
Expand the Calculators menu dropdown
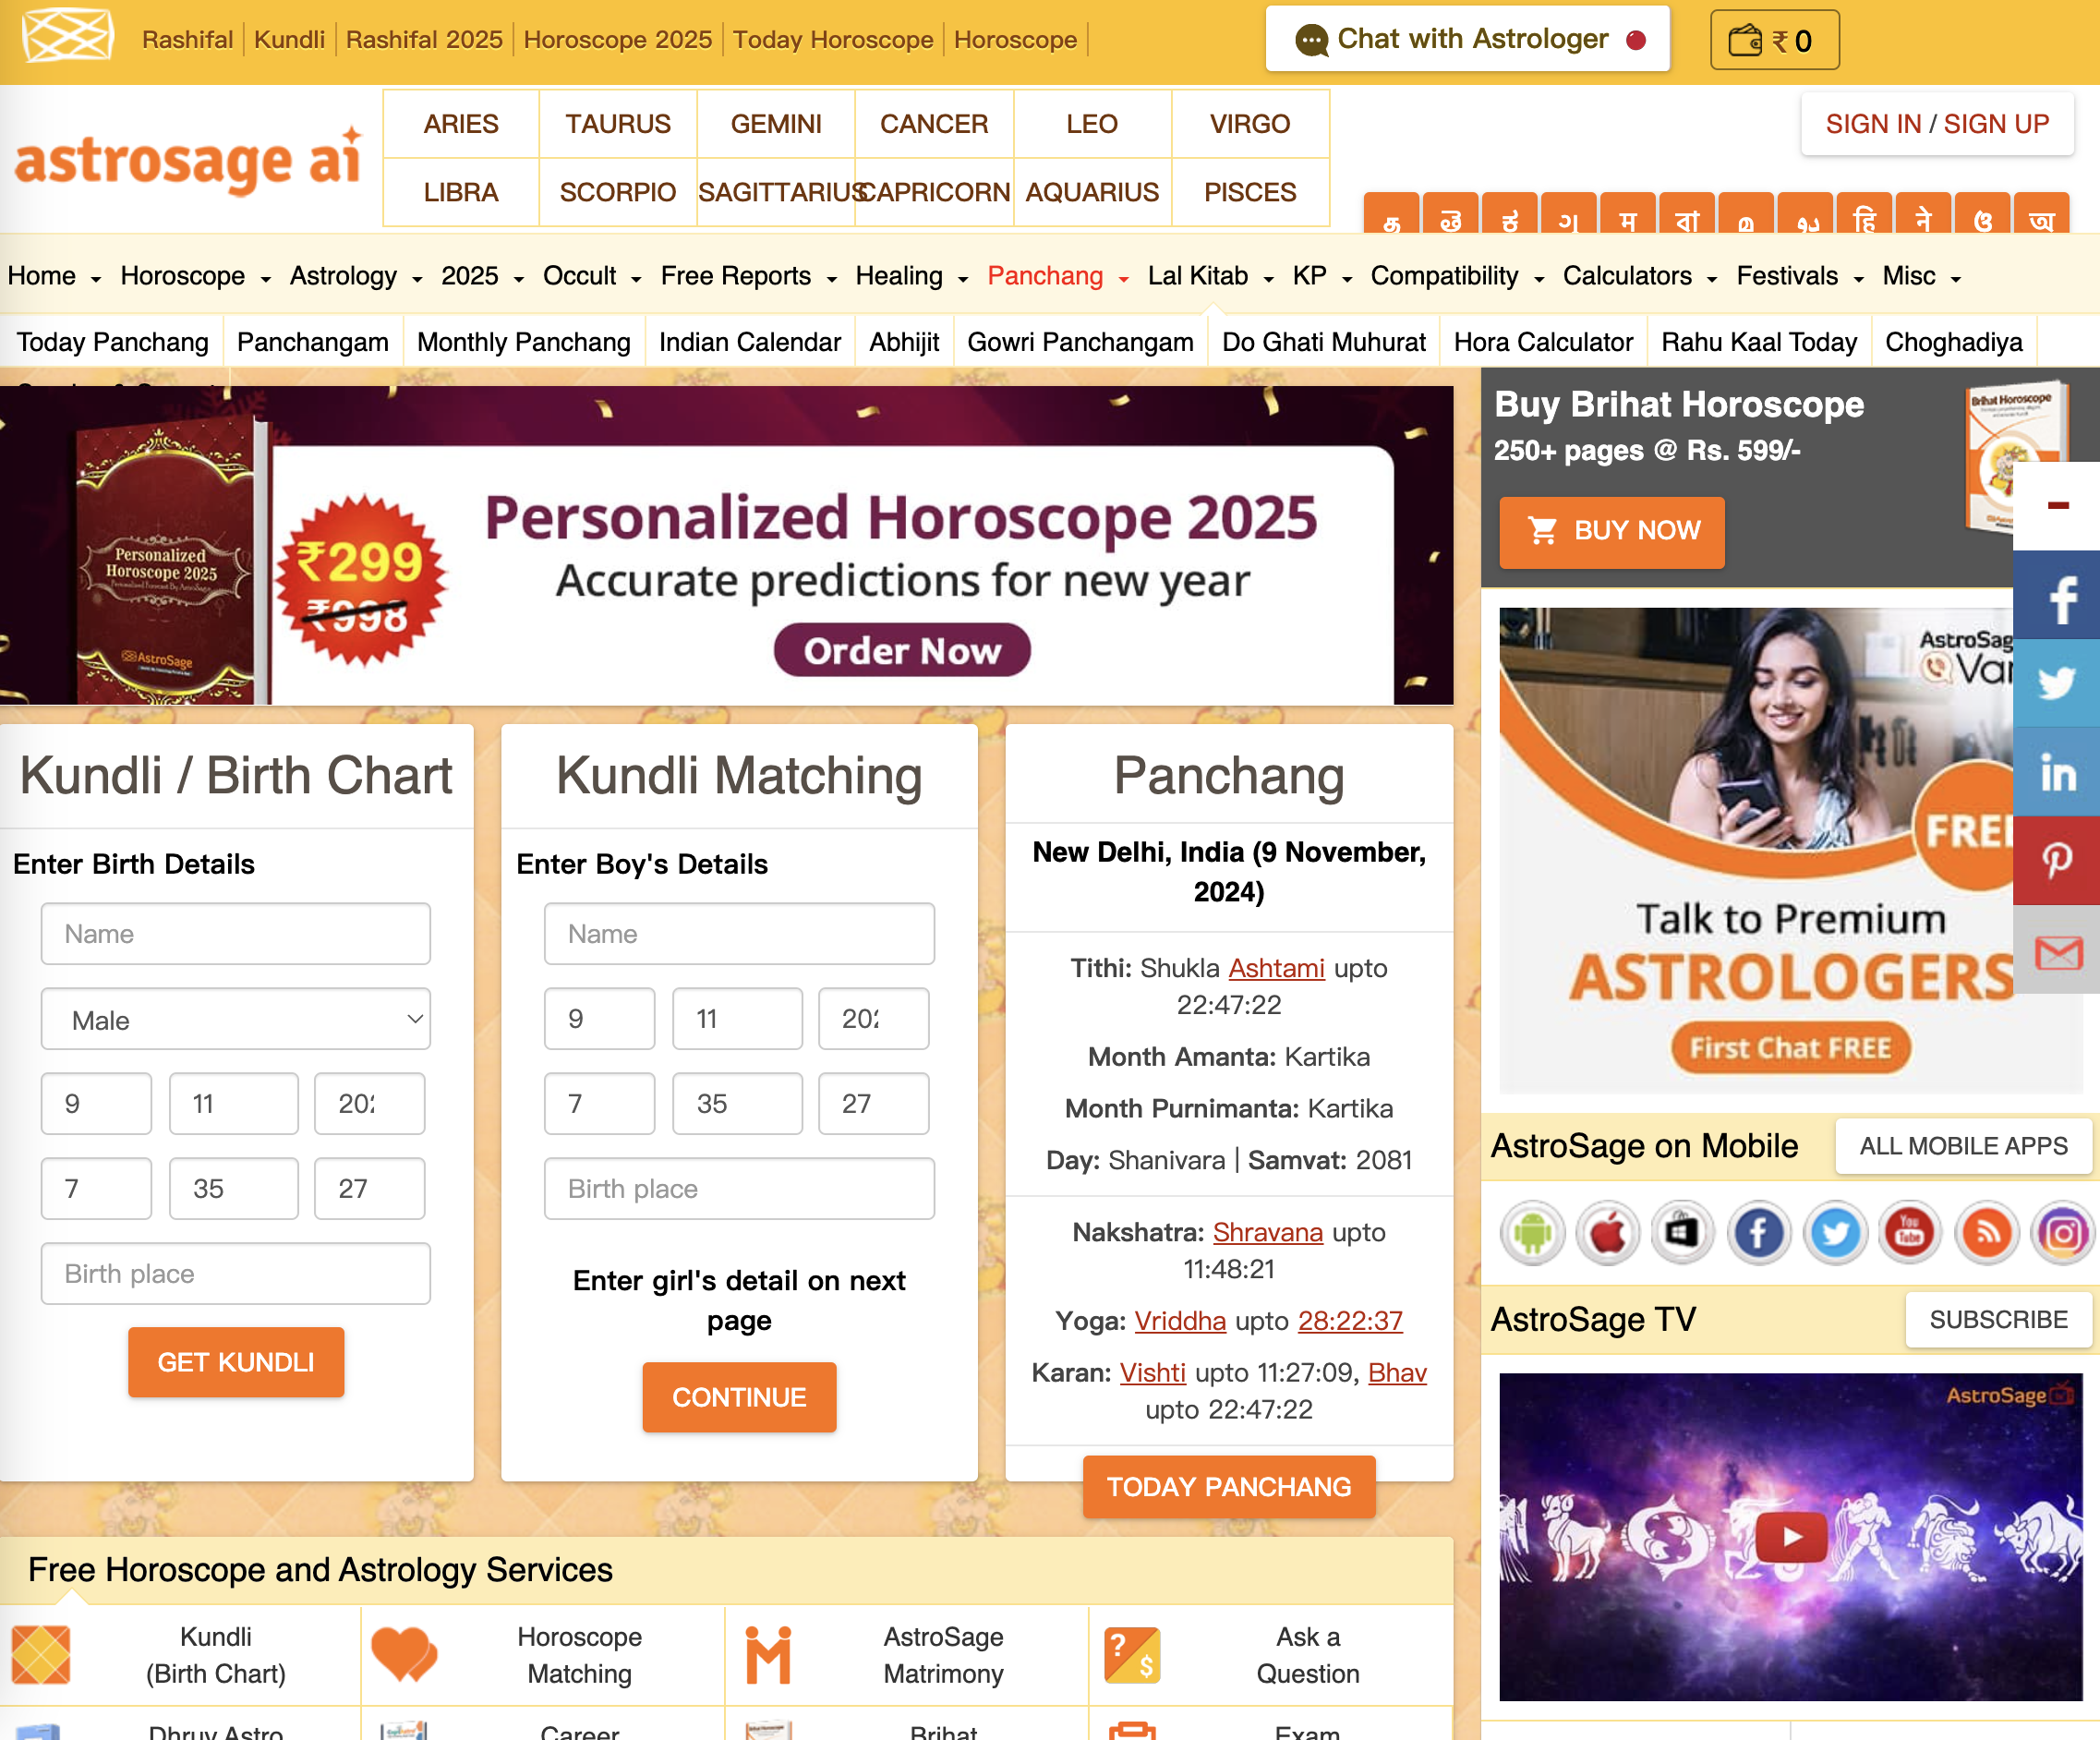coord(1640,276)
